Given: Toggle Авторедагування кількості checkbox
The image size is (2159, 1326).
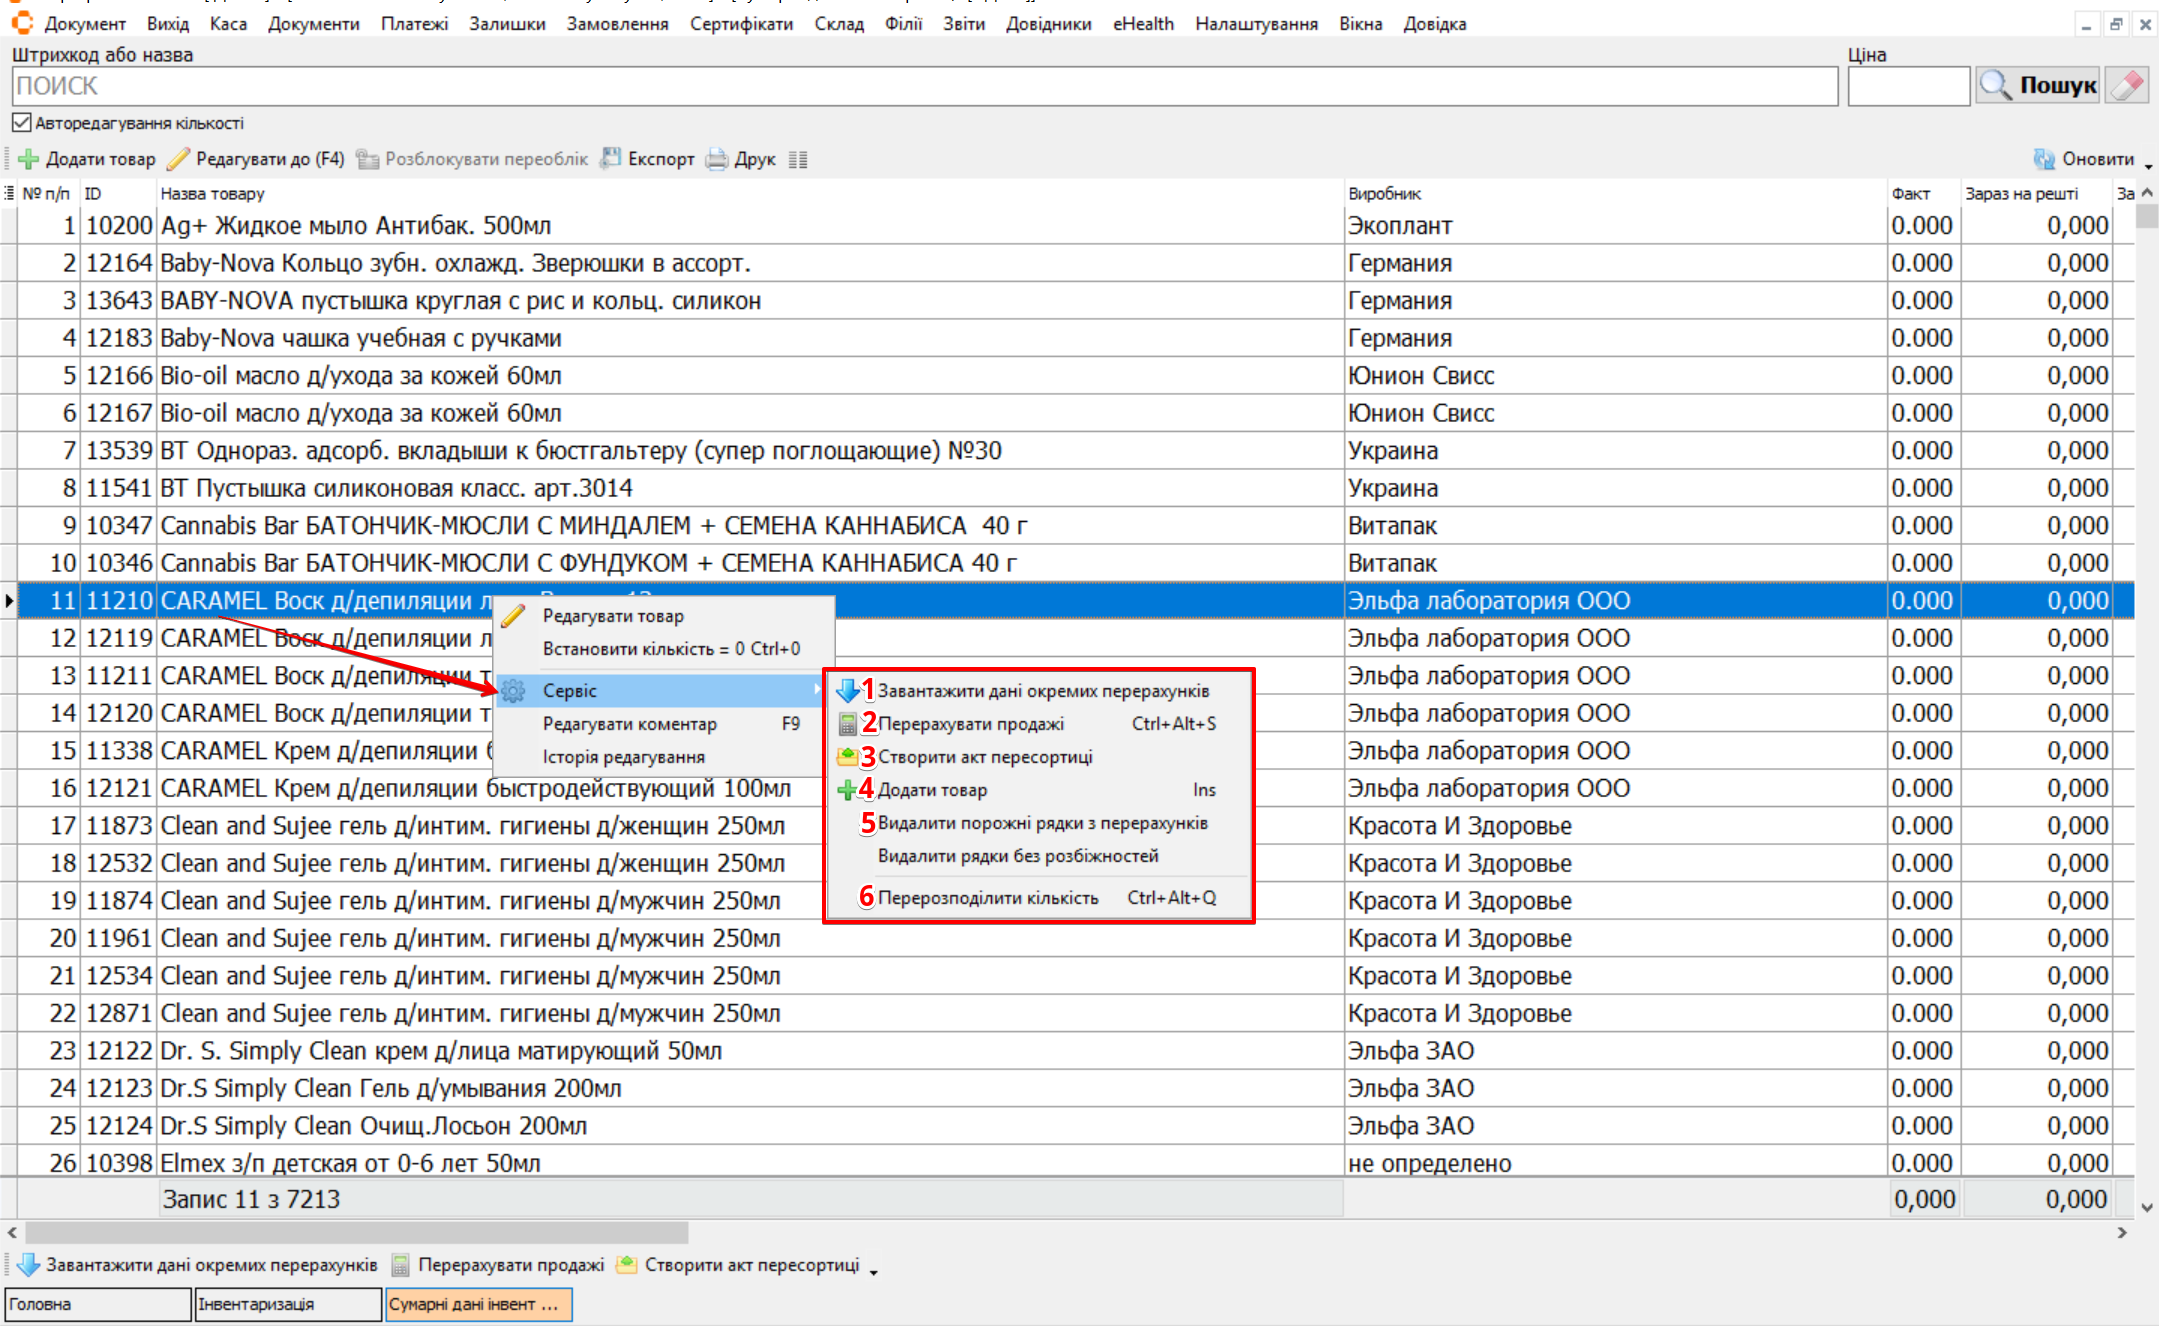Looking at the screenshot, I should pos(22,123).
